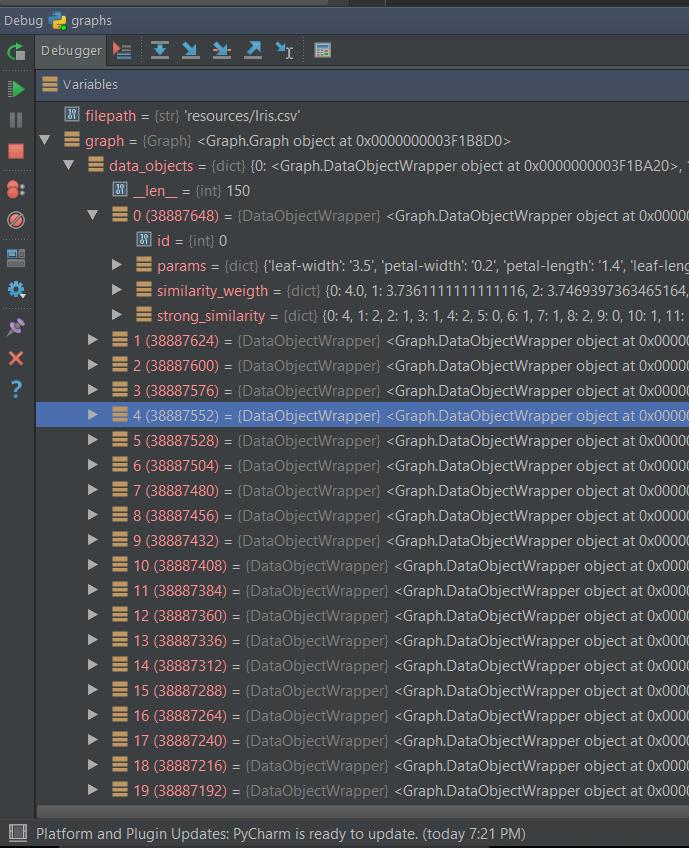Click Run to Cursor icon

(x=284, y=51)
